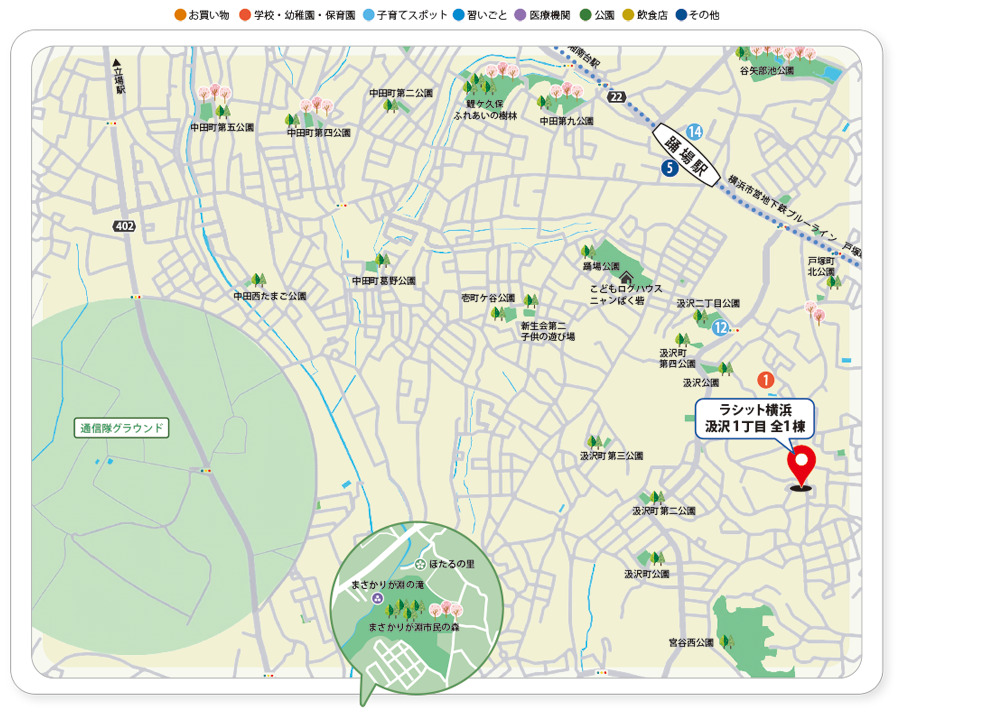Click the ほたるの里 round icon

pos(420,564)
